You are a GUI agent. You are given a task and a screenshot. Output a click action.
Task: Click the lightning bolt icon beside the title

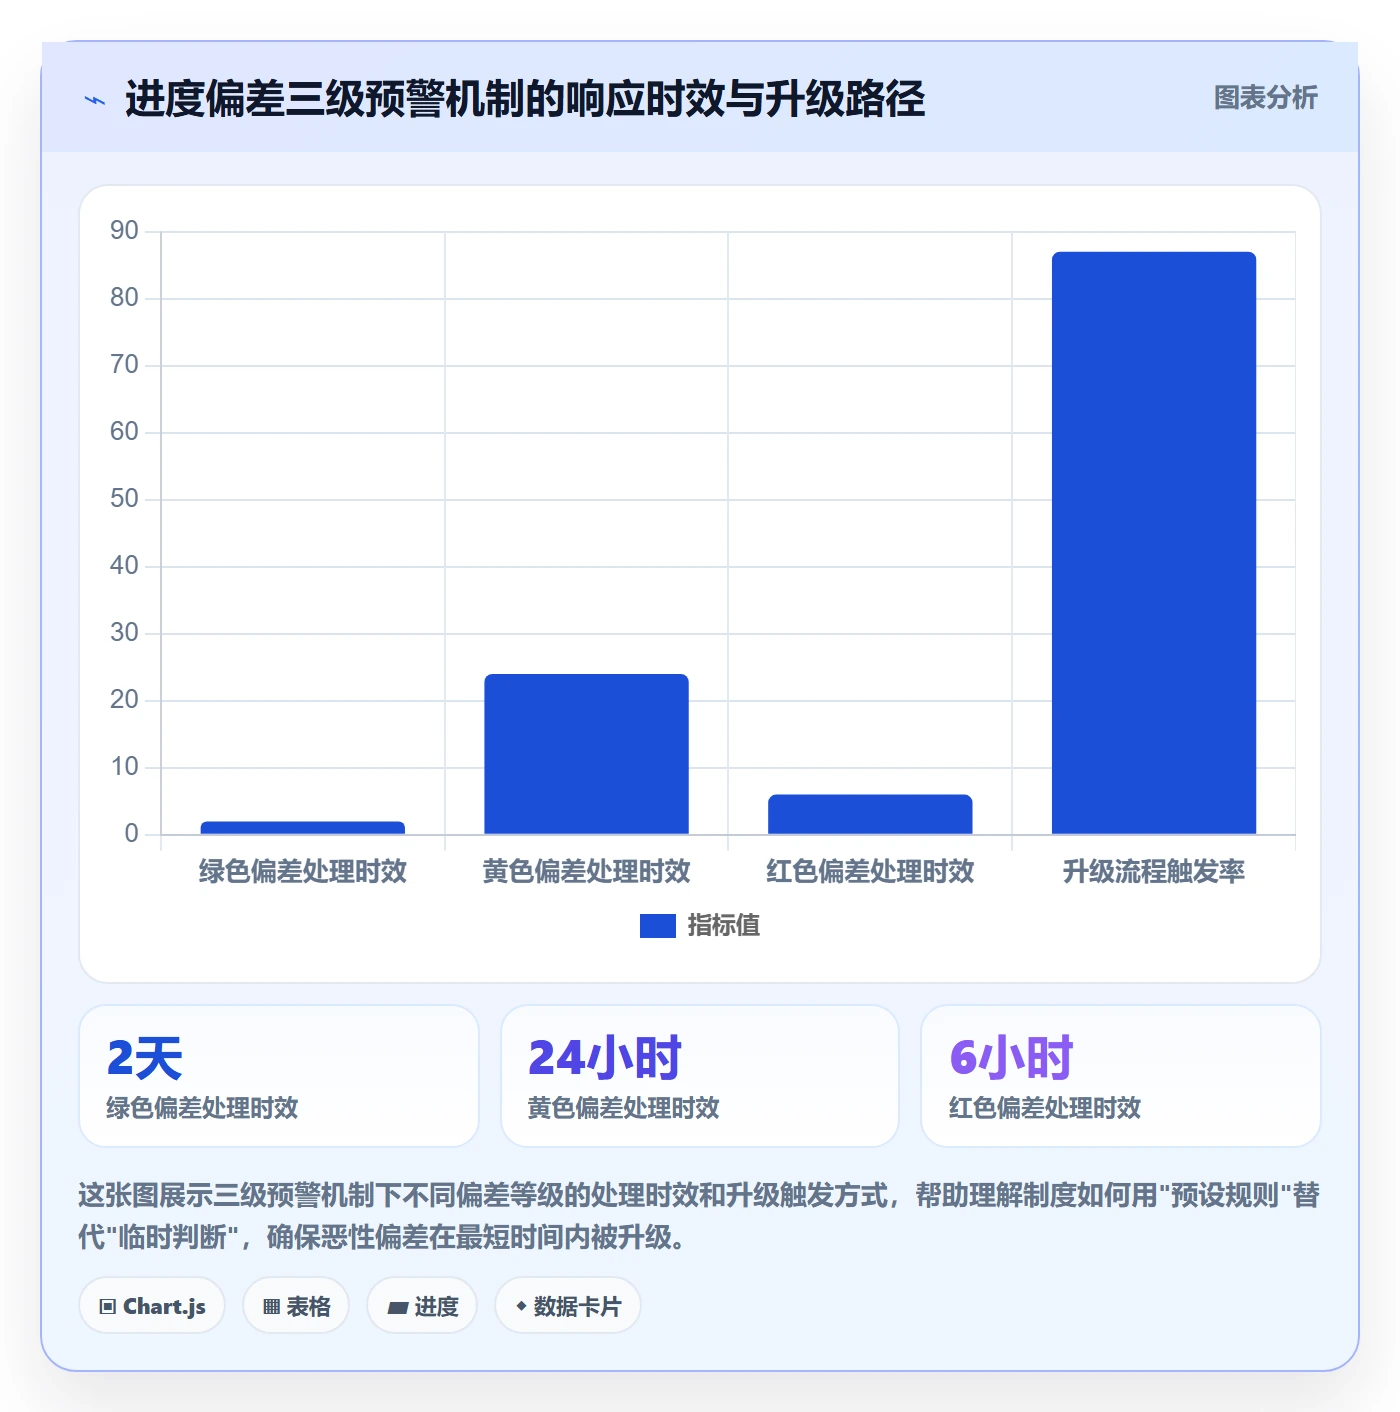[95, 100]
